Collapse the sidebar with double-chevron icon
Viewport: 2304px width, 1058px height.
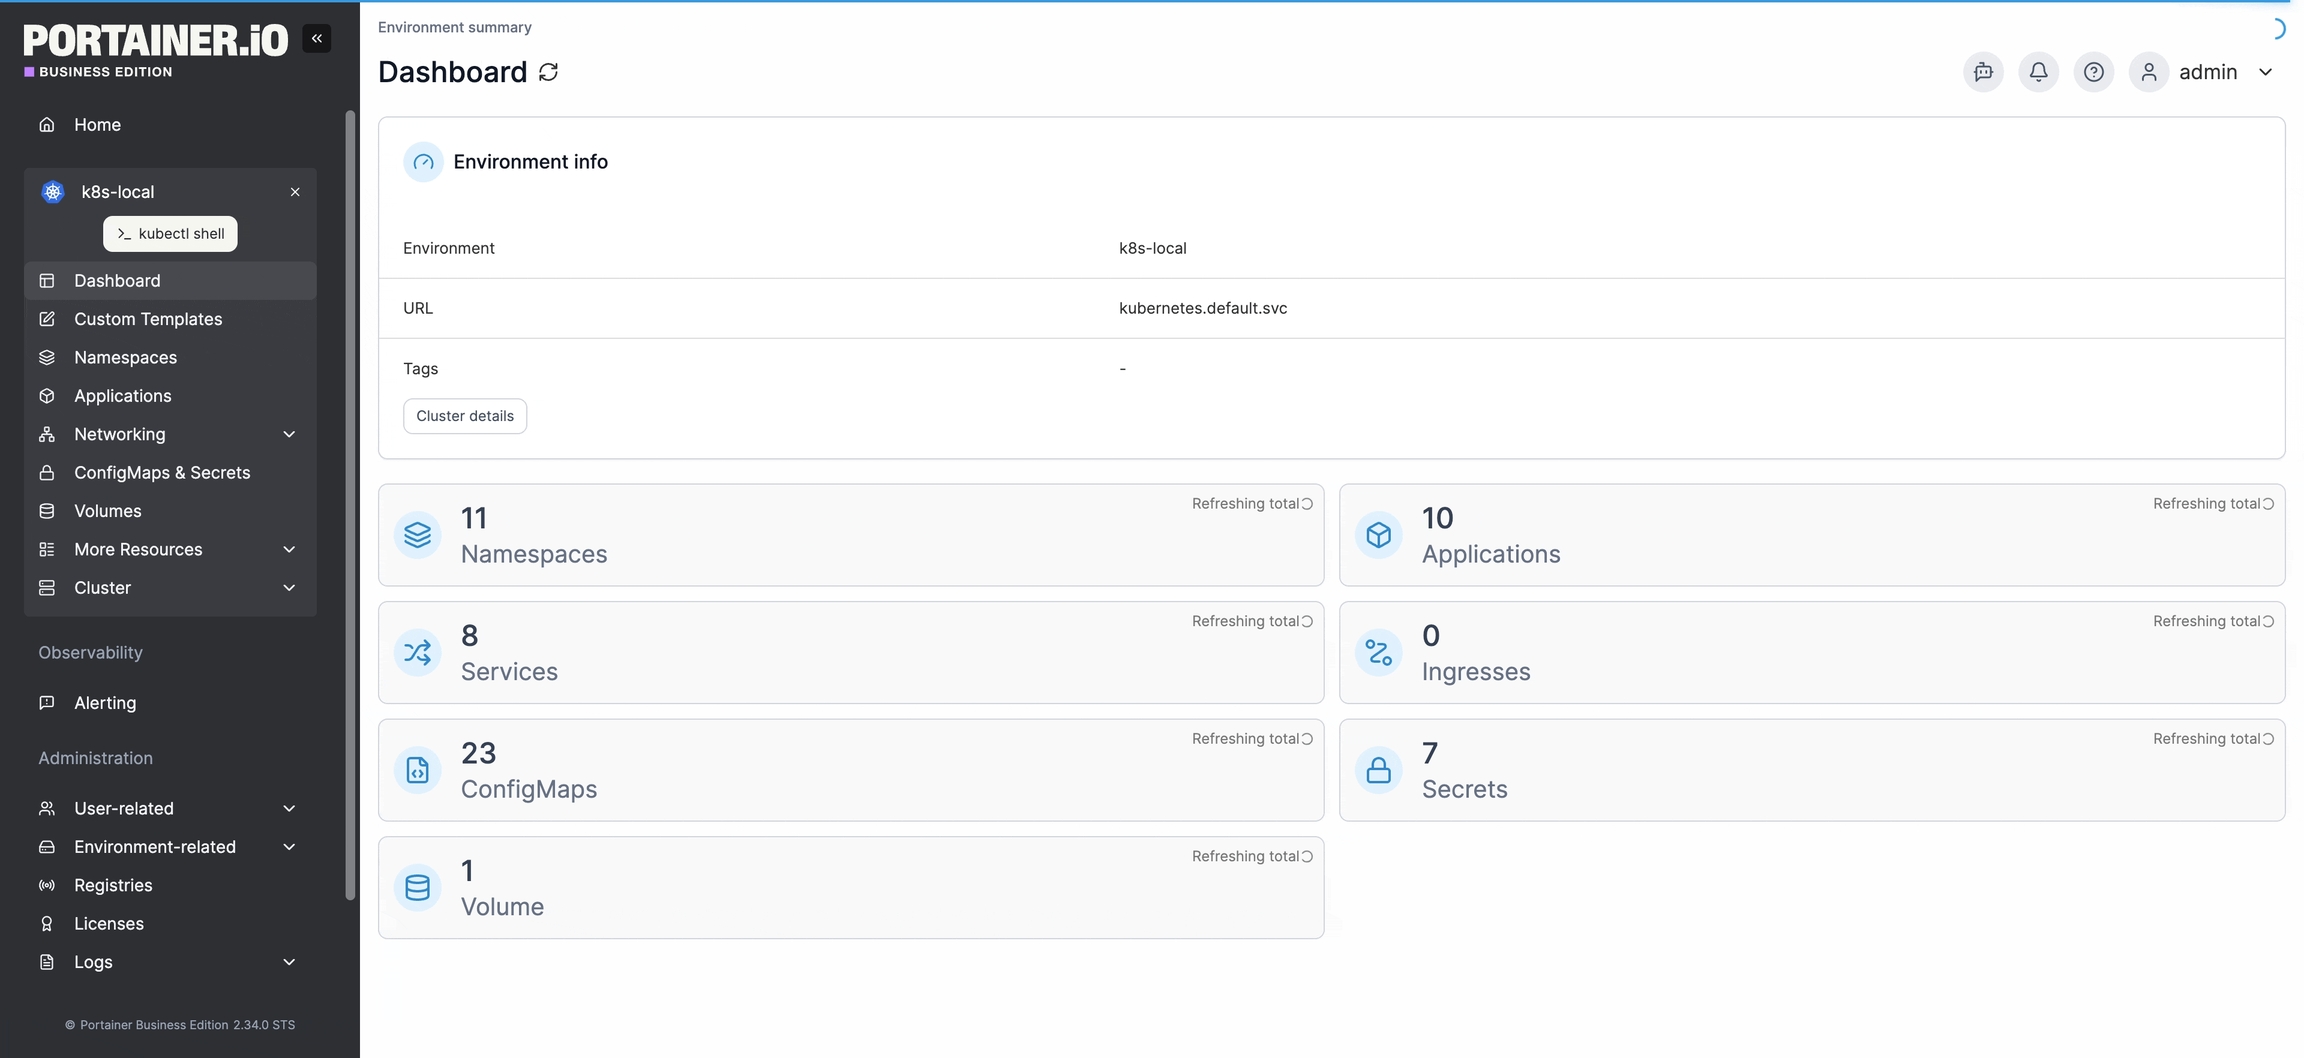pyautogui.click(x=316, y=39)
